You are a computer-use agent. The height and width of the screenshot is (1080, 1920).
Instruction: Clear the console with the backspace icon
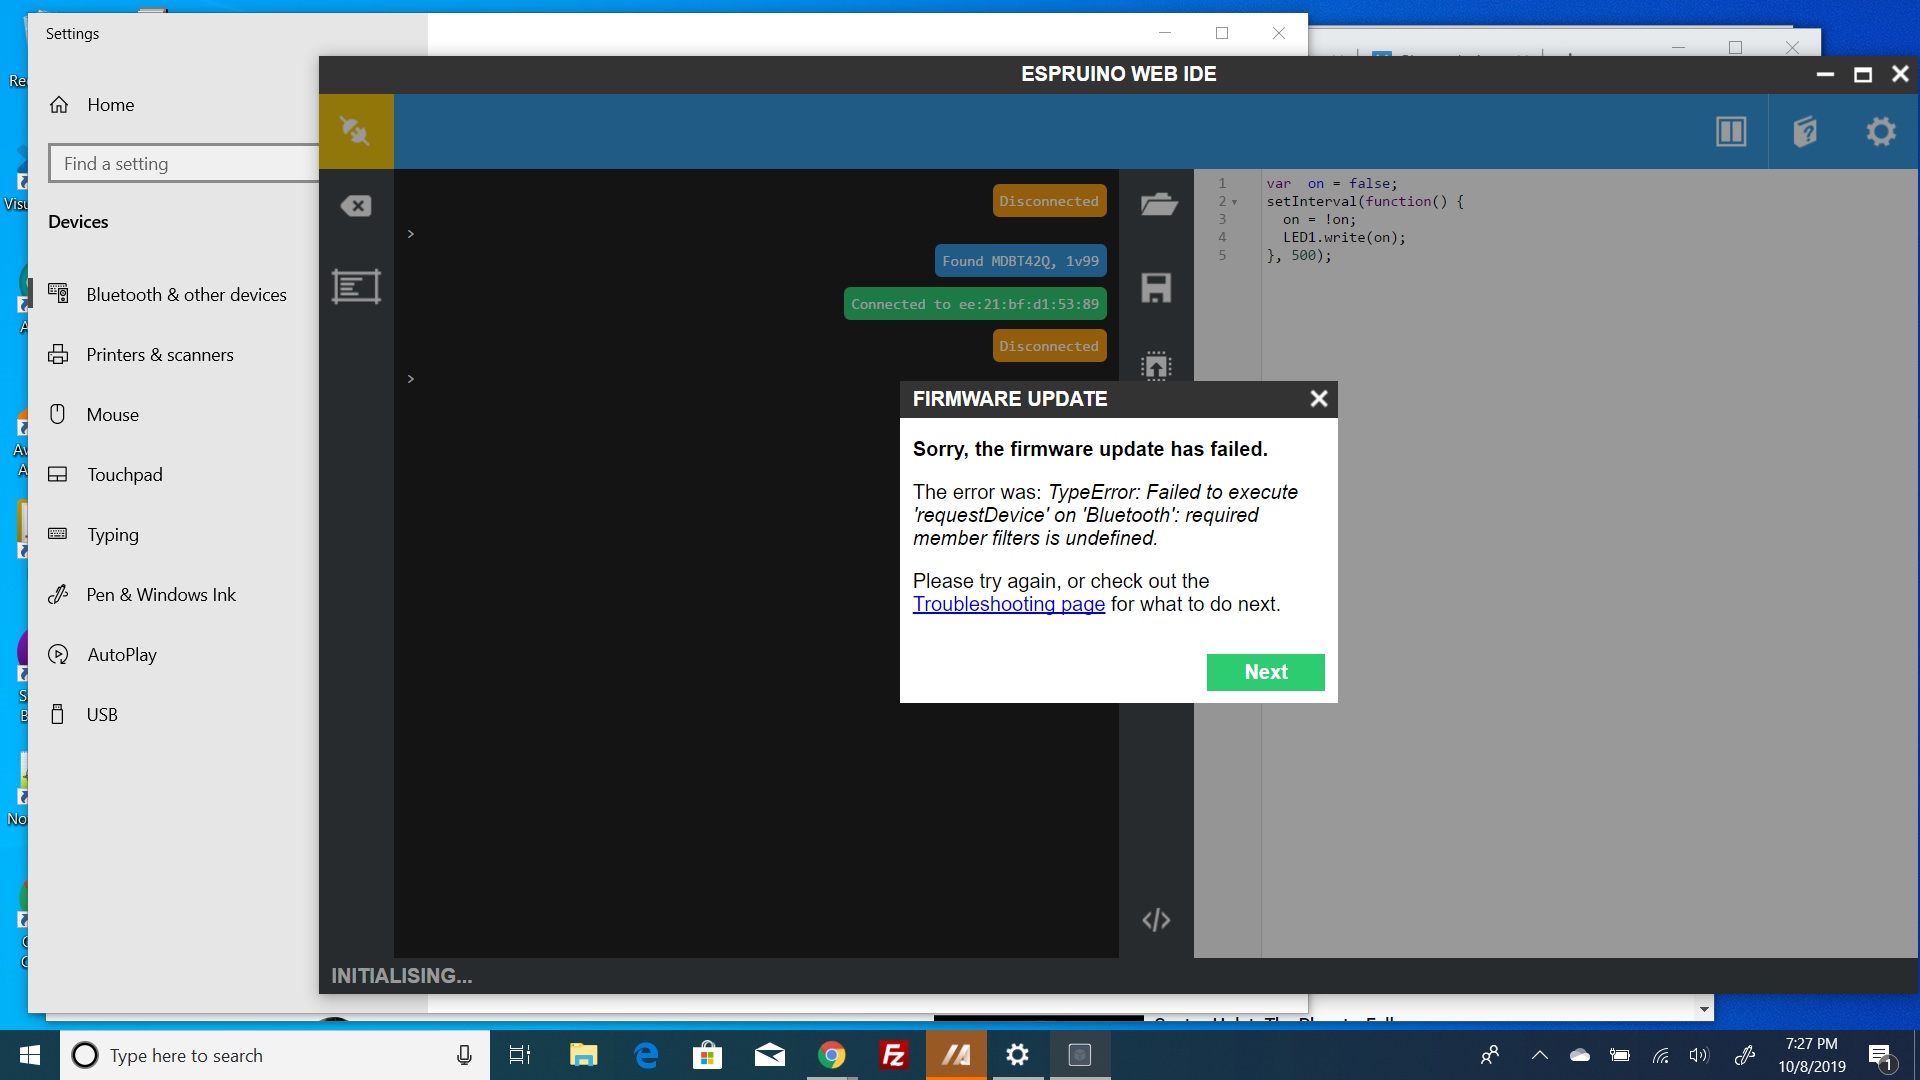356,205
